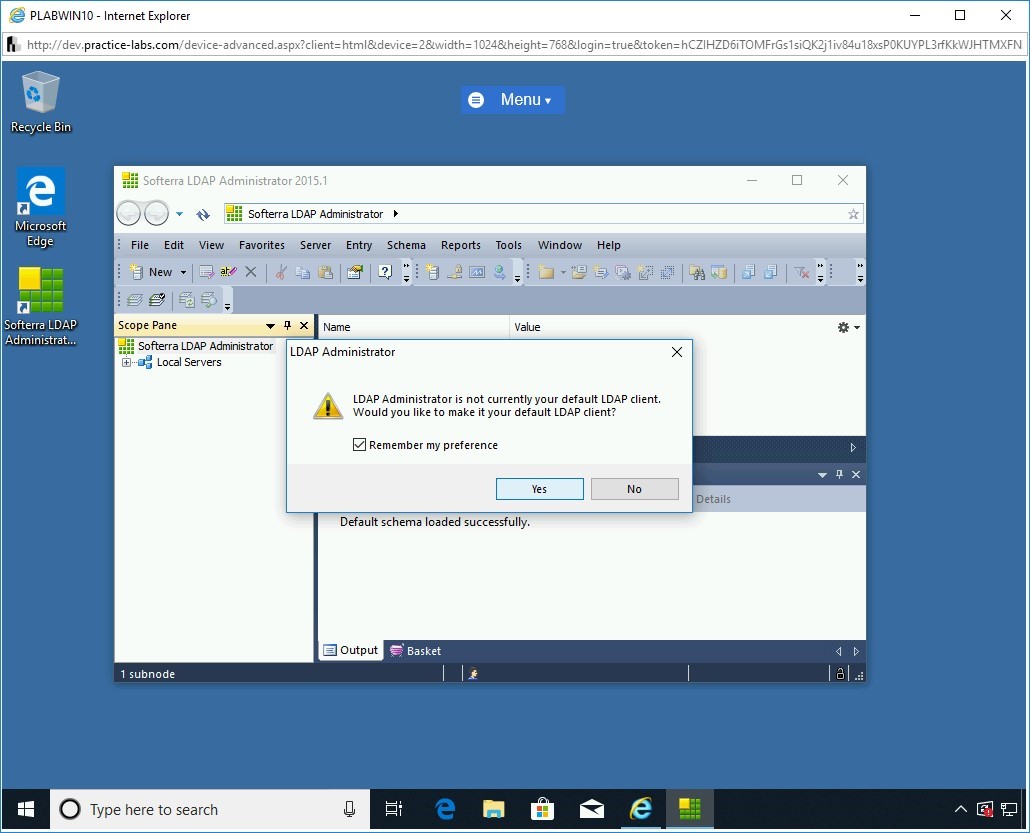Open the Schema menu
Screen dimensions: 1030x833
click(406, 245)
